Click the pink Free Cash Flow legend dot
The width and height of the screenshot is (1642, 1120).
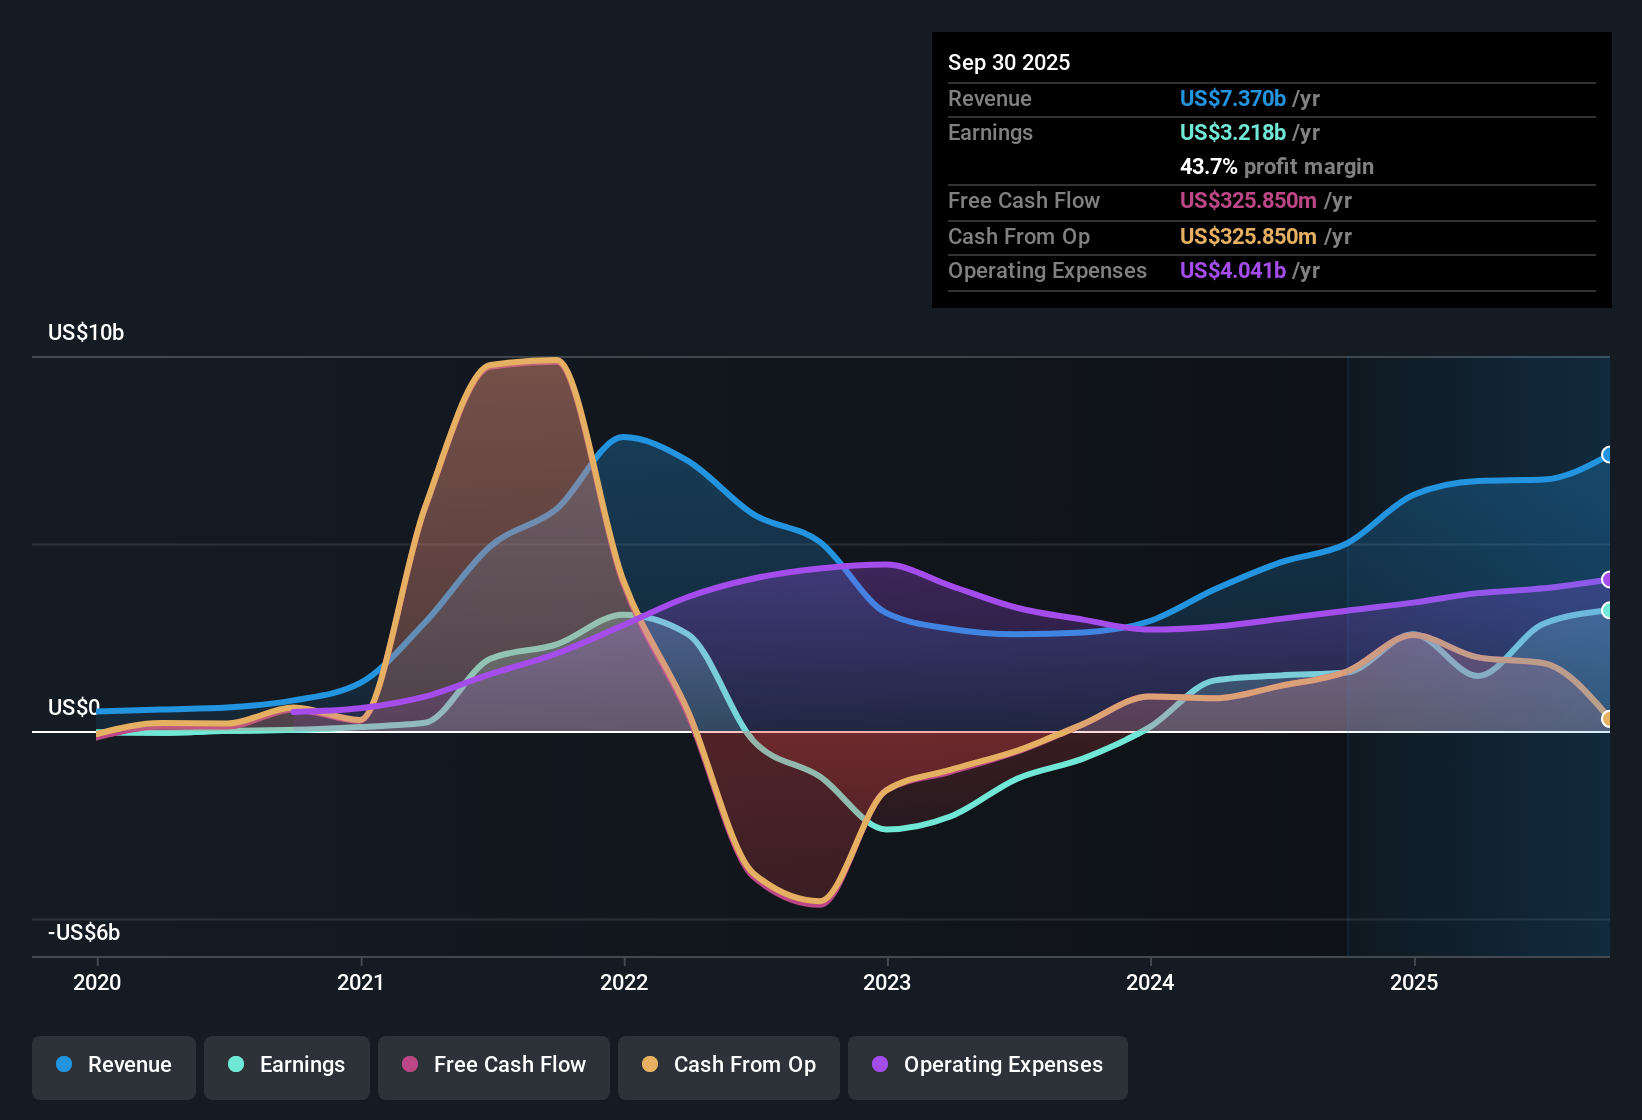tap(409, 1066)
